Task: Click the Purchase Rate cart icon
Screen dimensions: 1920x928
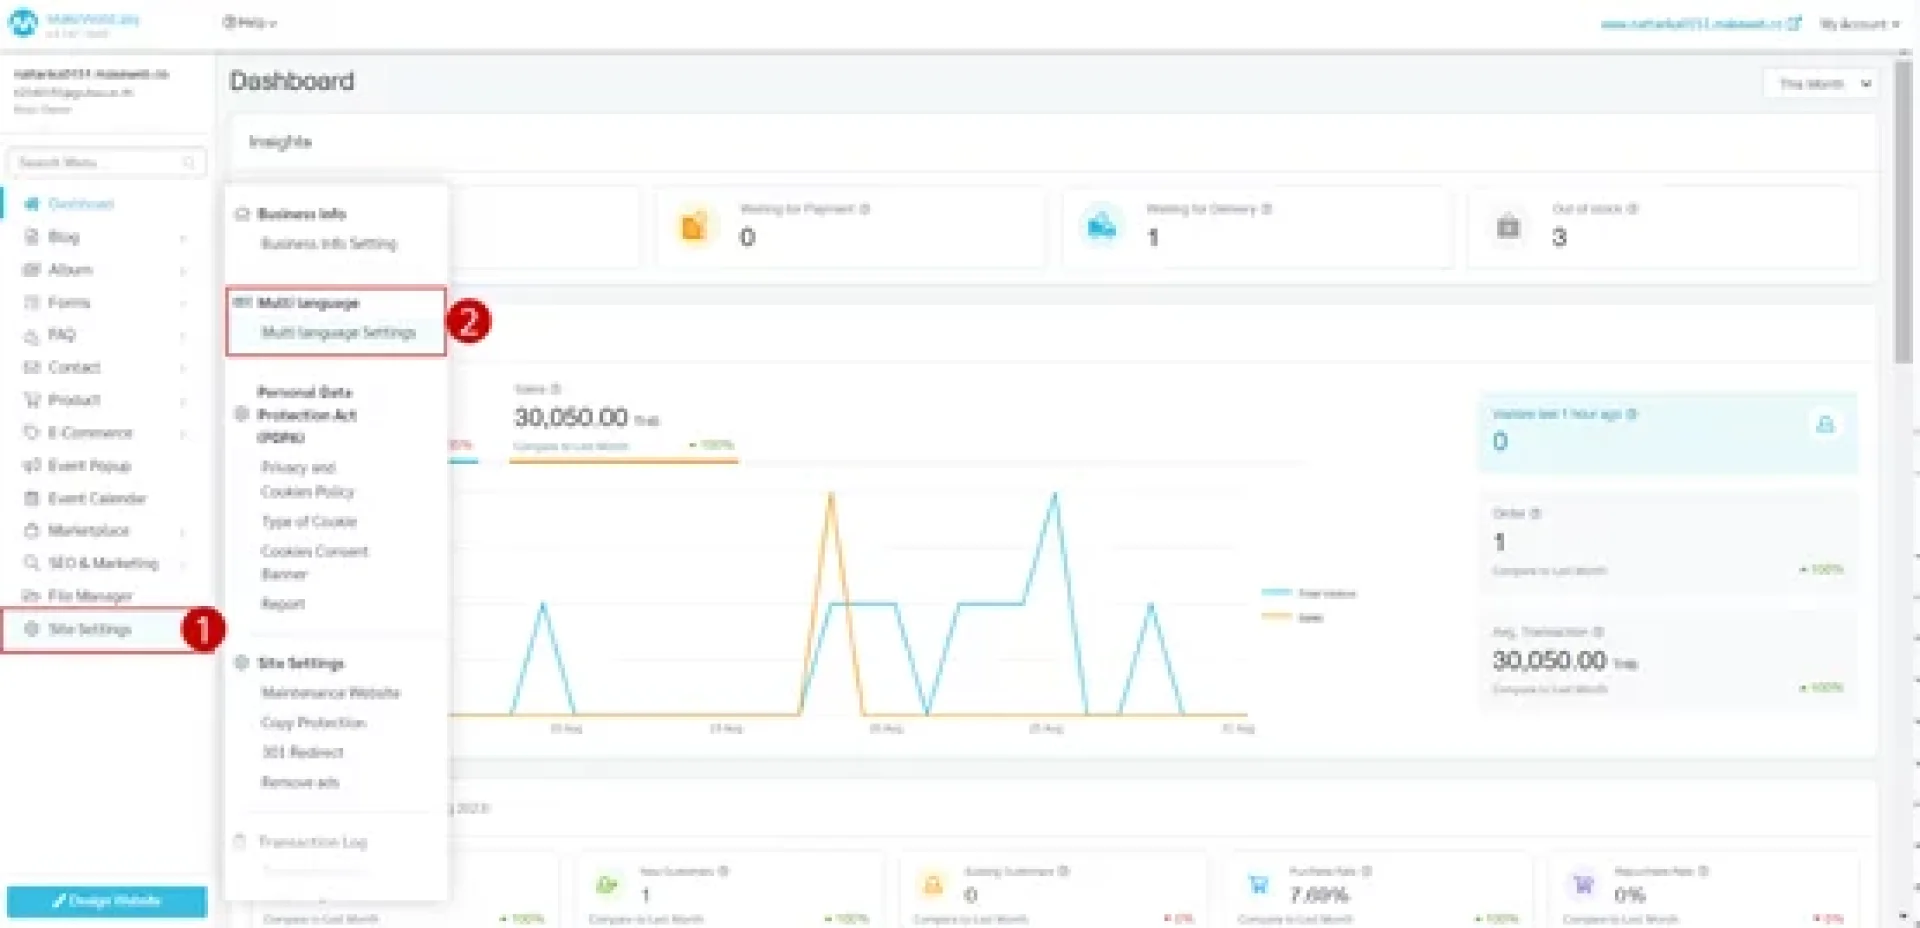Action: 1258,885
